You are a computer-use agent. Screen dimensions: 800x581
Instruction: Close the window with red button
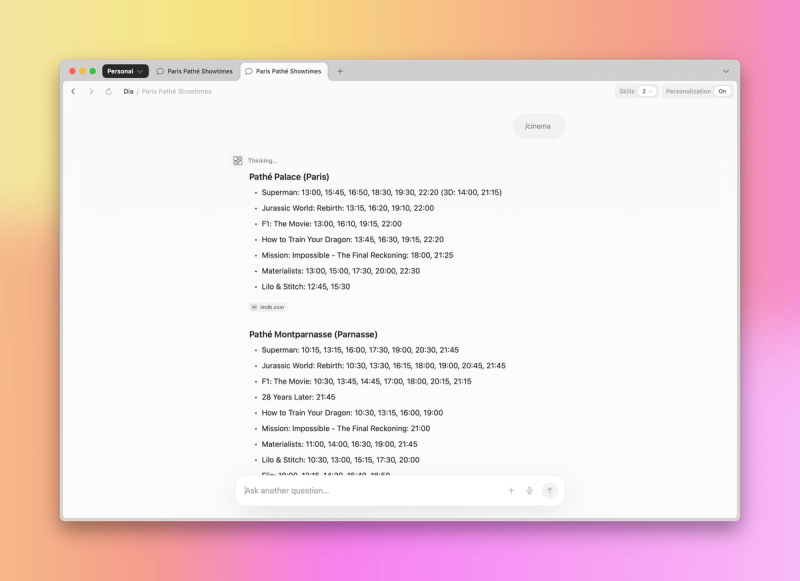pyautogui.click(x=72, y=71)
